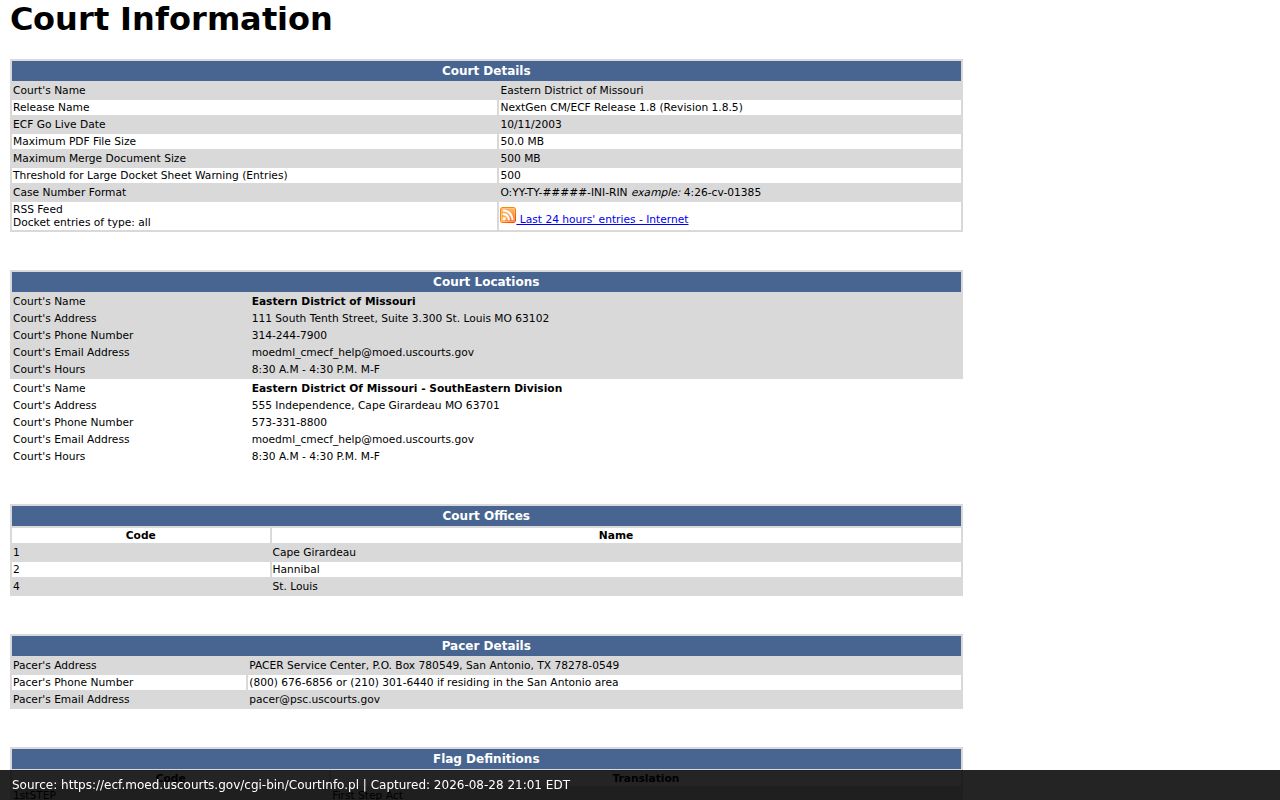Select the St. Louis office row
1280x800 pixels.
[x=486, y=586]
